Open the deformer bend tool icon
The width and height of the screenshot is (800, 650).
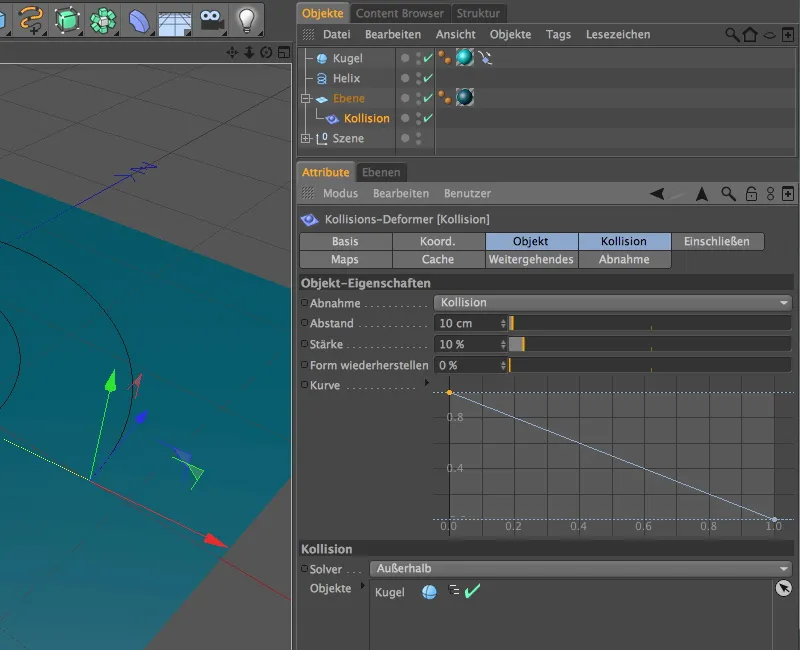coord(138,20)
